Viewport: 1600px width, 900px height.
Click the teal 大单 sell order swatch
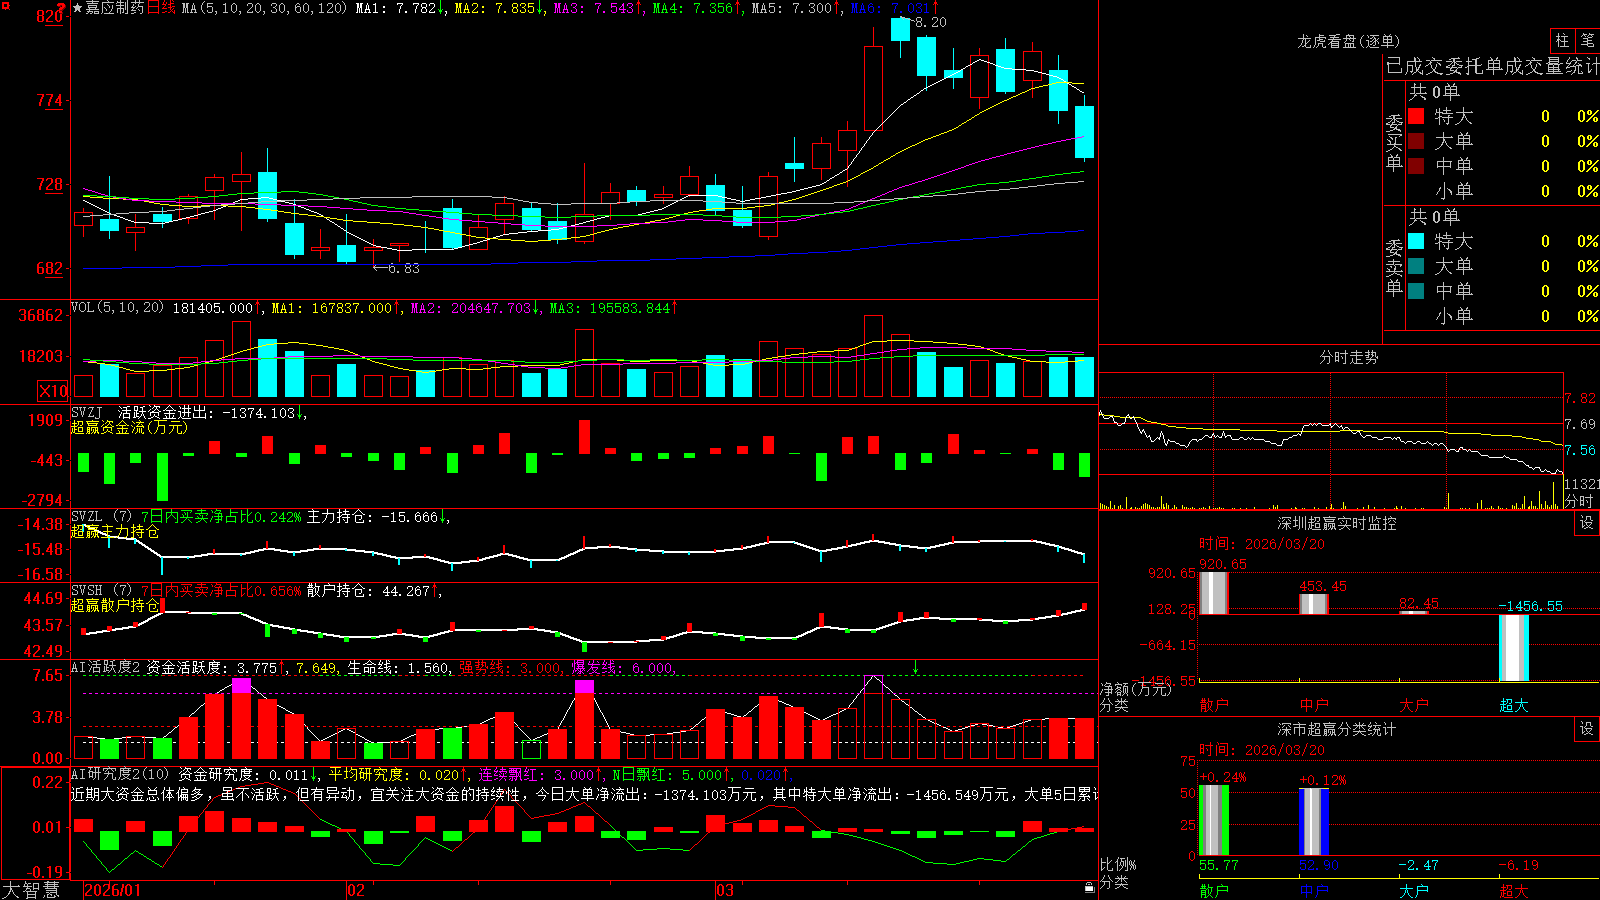point(1416,266)
